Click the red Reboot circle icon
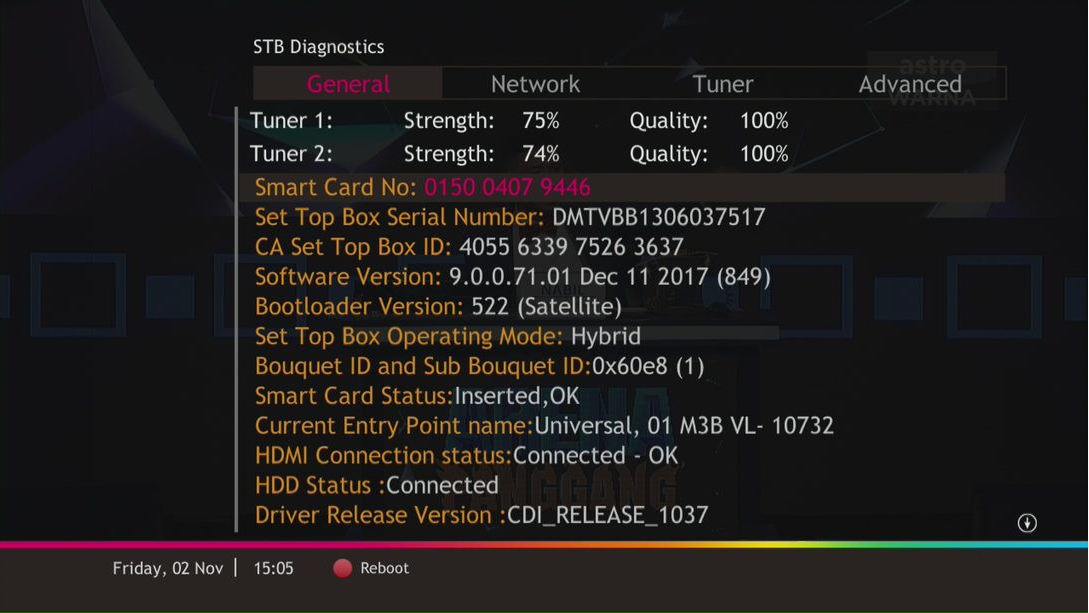Viewport: 1089px width, 613px height. tap(342, 568)
